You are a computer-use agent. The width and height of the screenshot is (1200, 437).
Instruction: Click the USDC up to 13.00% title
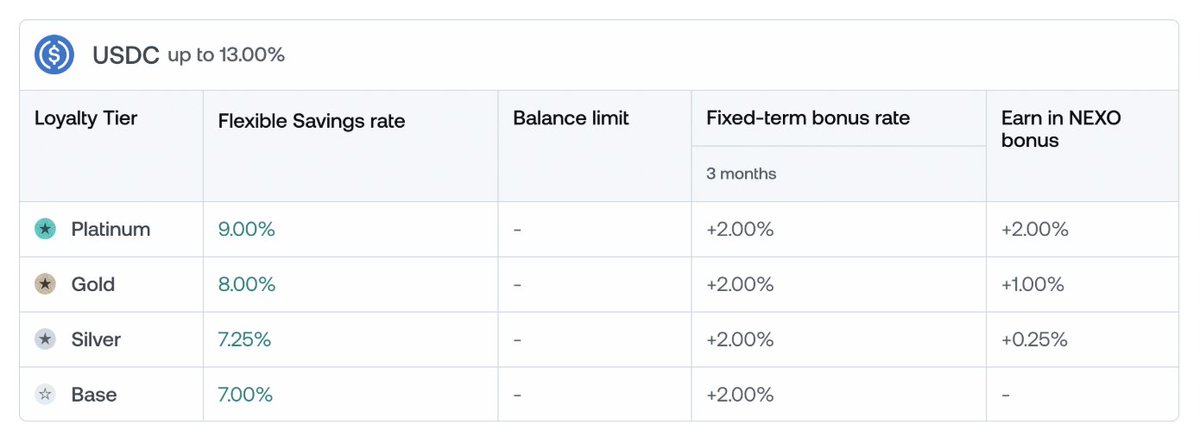coord(188,55)
